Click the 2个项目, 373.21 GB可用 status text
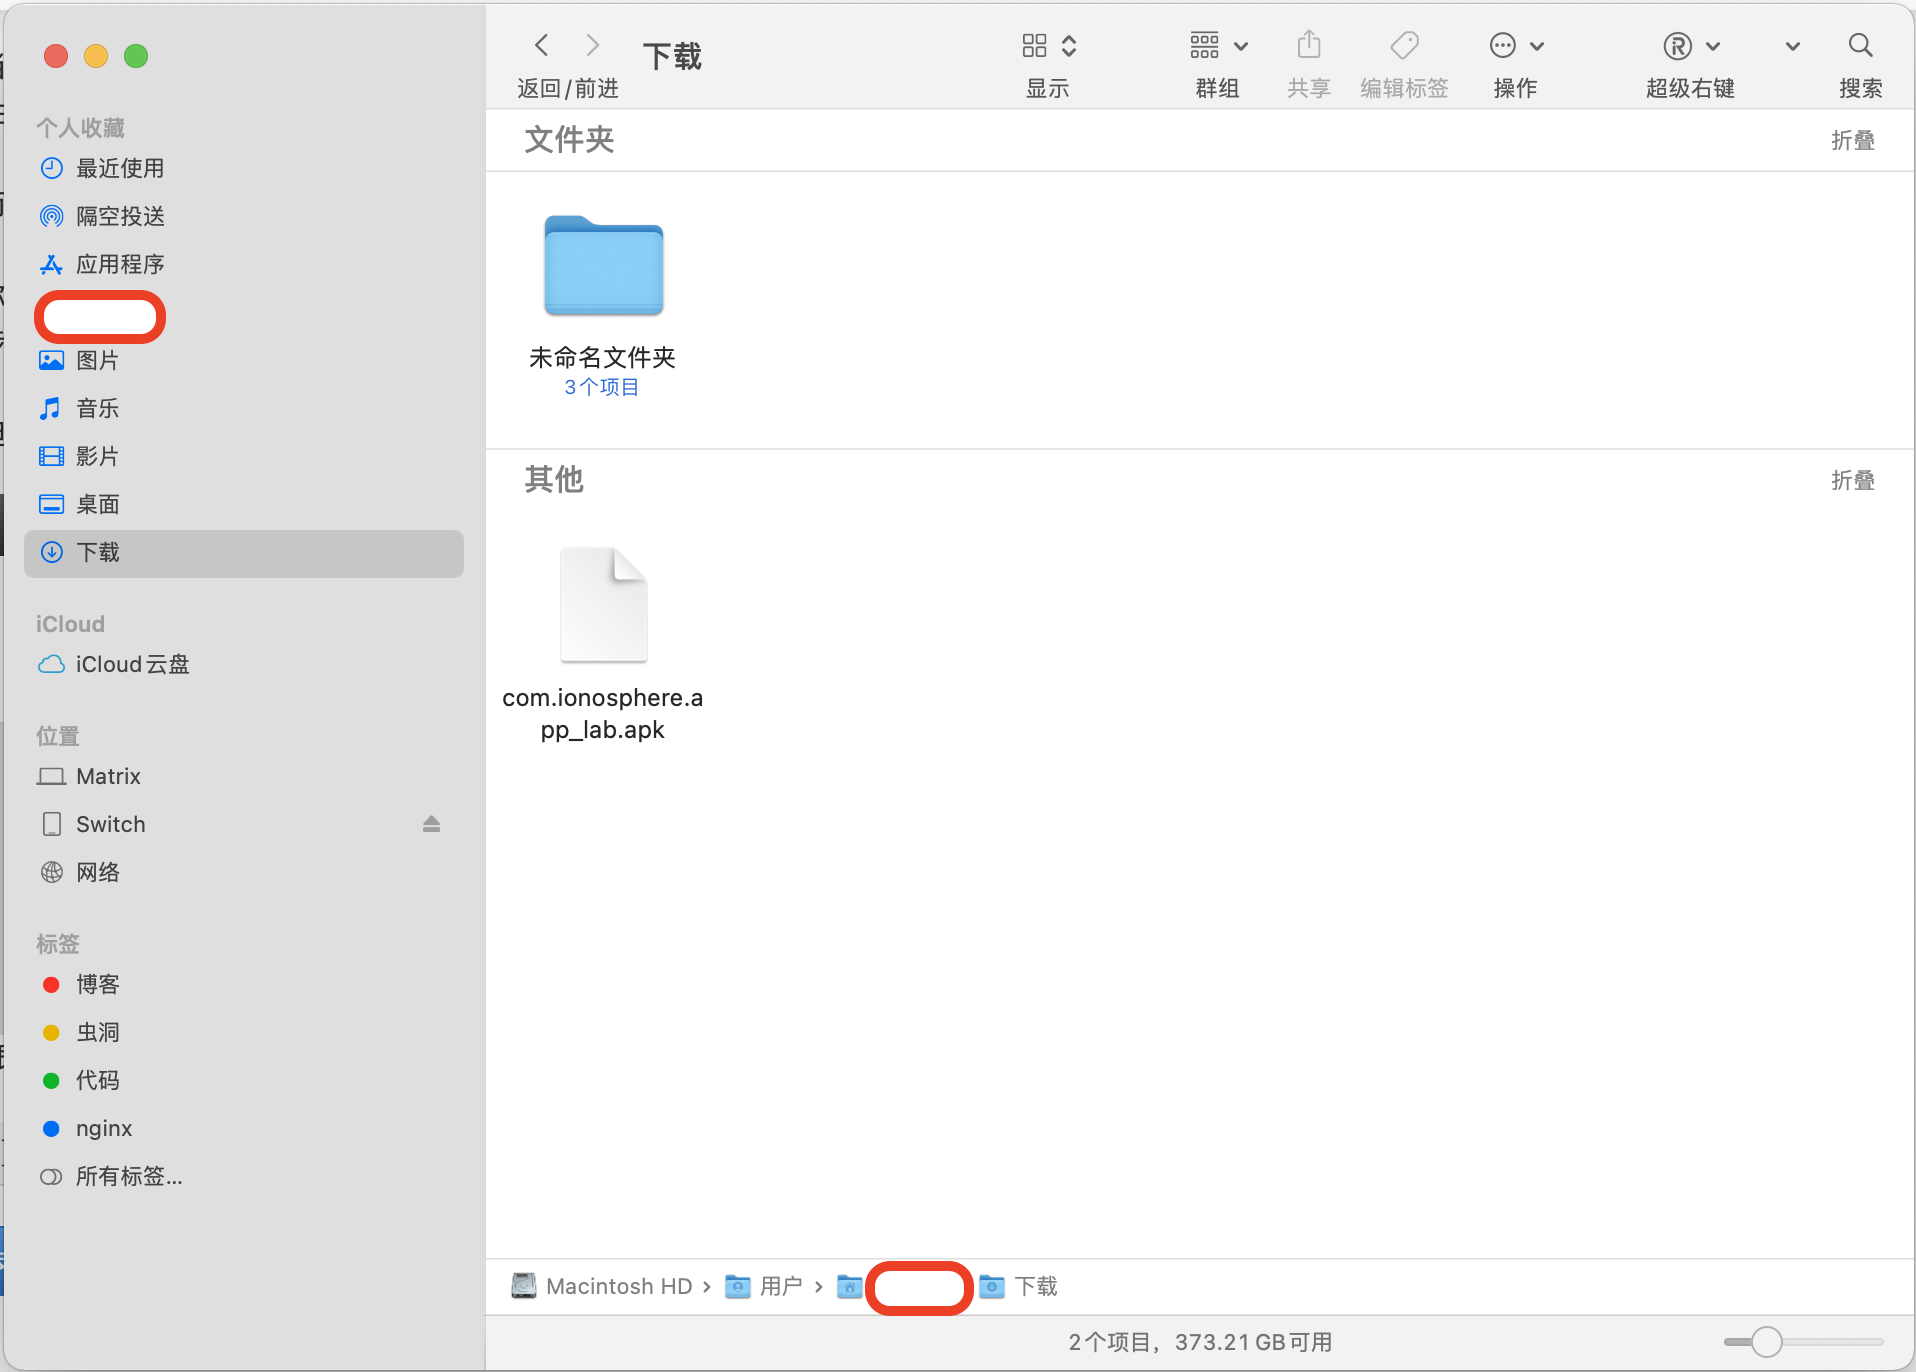 (1200, 1342)
